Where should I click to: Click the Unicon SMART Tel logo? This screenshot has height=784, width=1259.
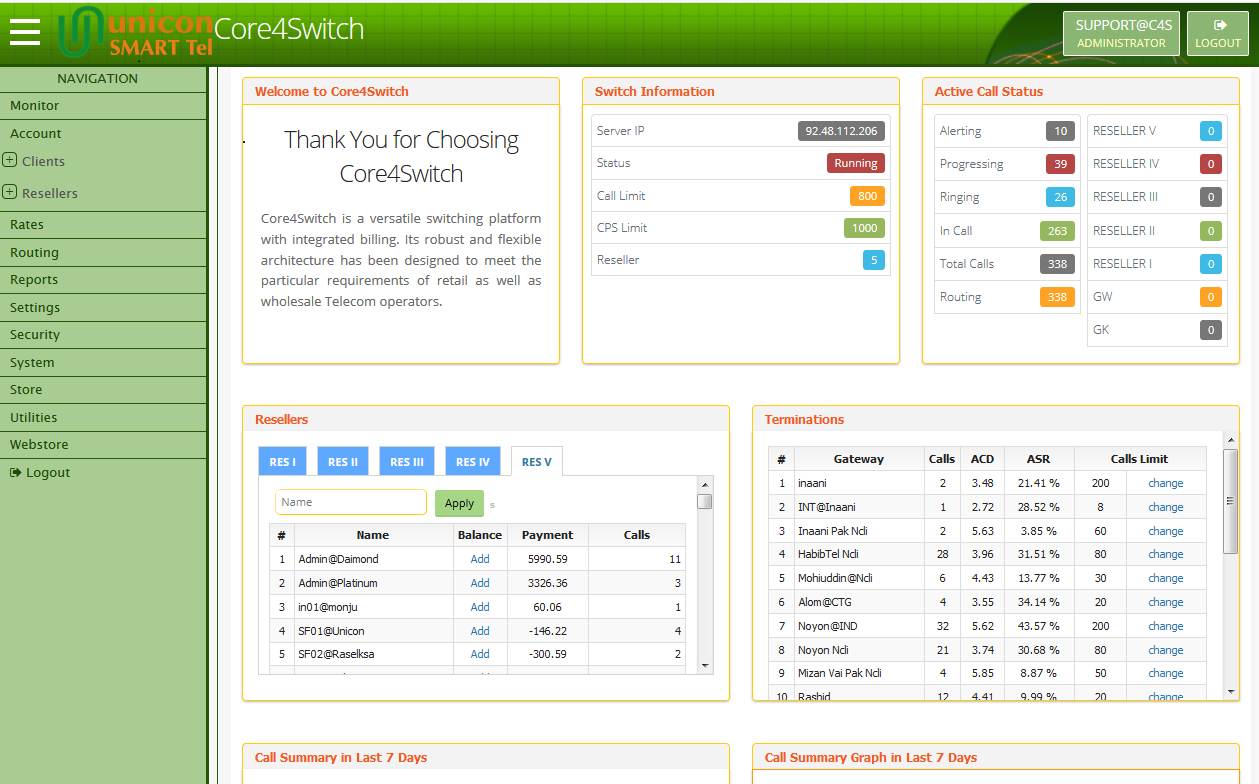pyautogui.click(x=134, y=33)
